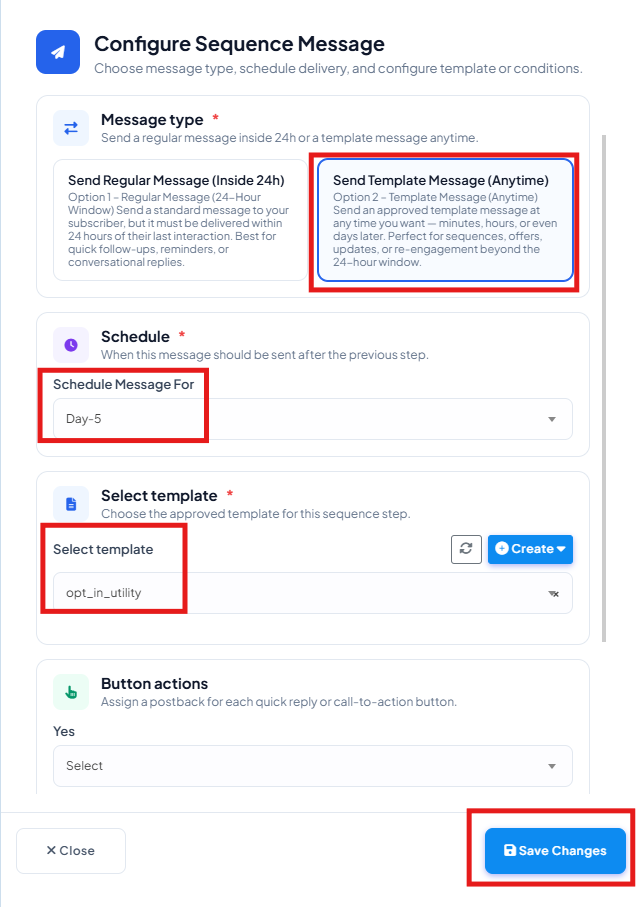Click the Select placeholder under Yes
This screenshot has width=636, height=907.
(84, 766)
